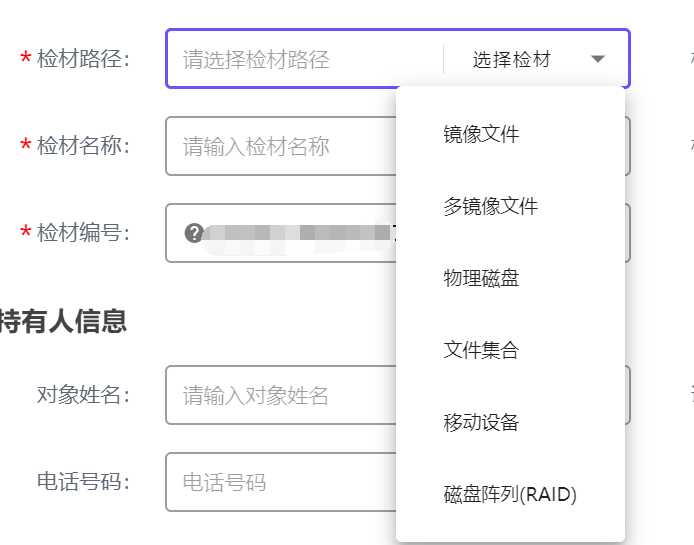Focus the 请选择检材路径 path field
Image resolution: width=694 pixels, height=545 pixels.
(305, 59)
